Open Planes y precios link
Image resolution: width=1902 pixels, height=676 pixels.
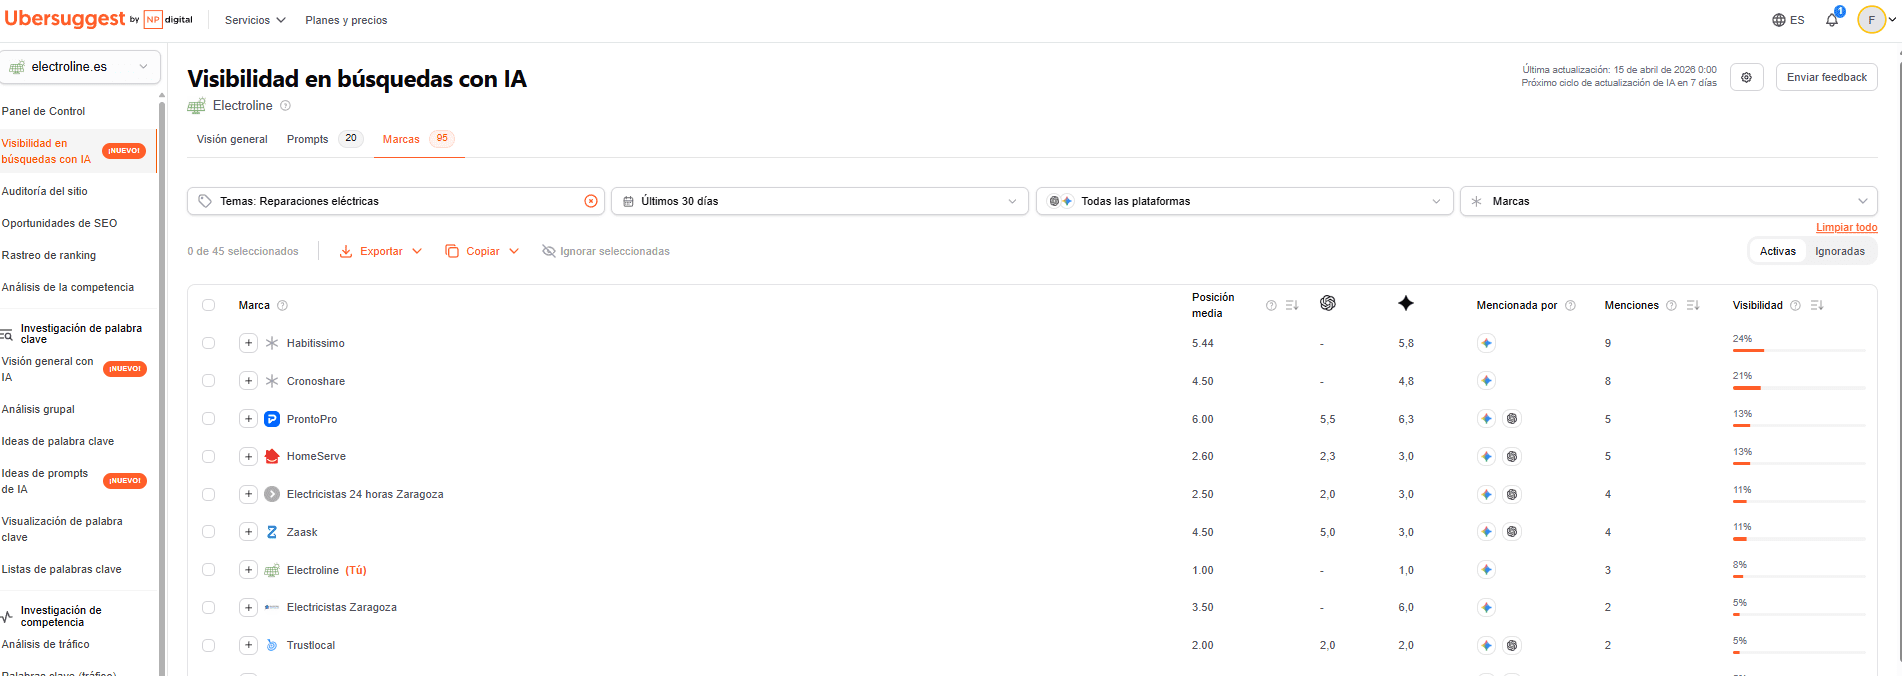click(346, 20)
